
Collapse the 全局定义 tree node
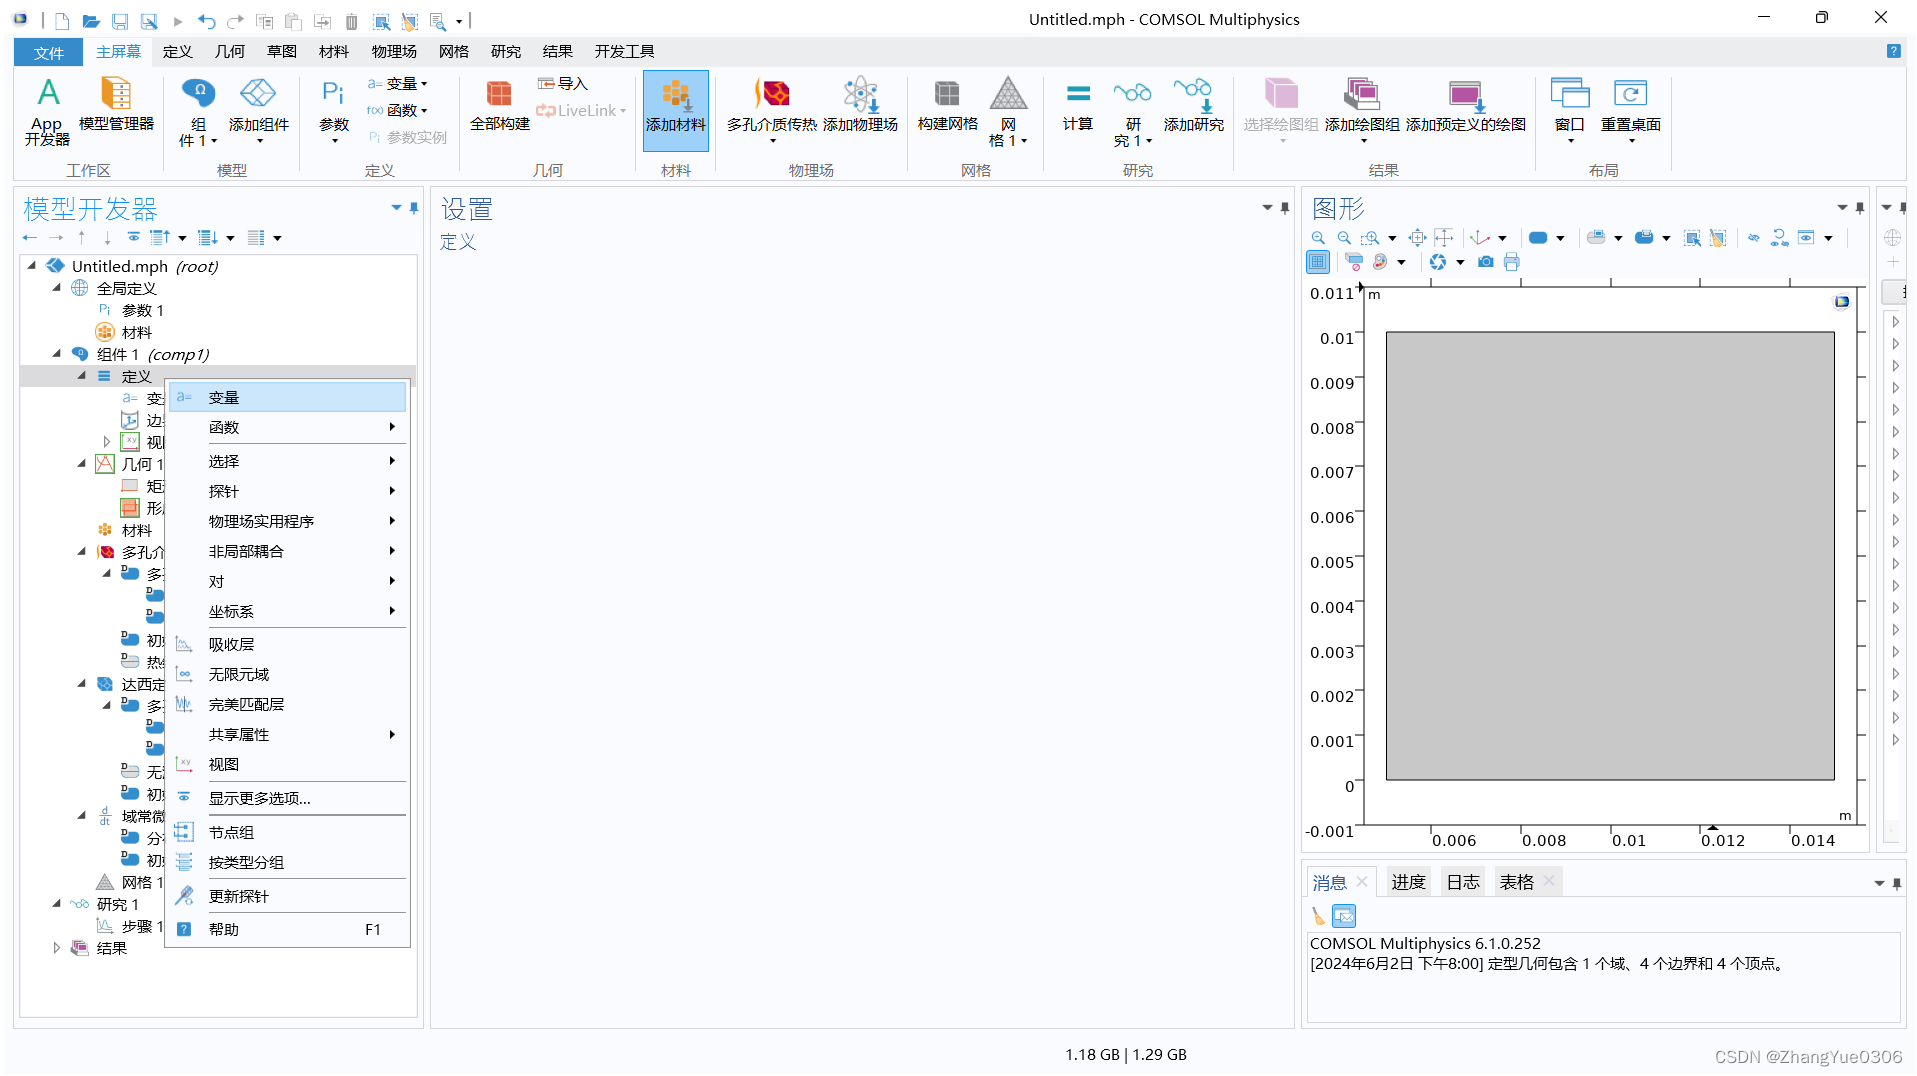[57, 288]
